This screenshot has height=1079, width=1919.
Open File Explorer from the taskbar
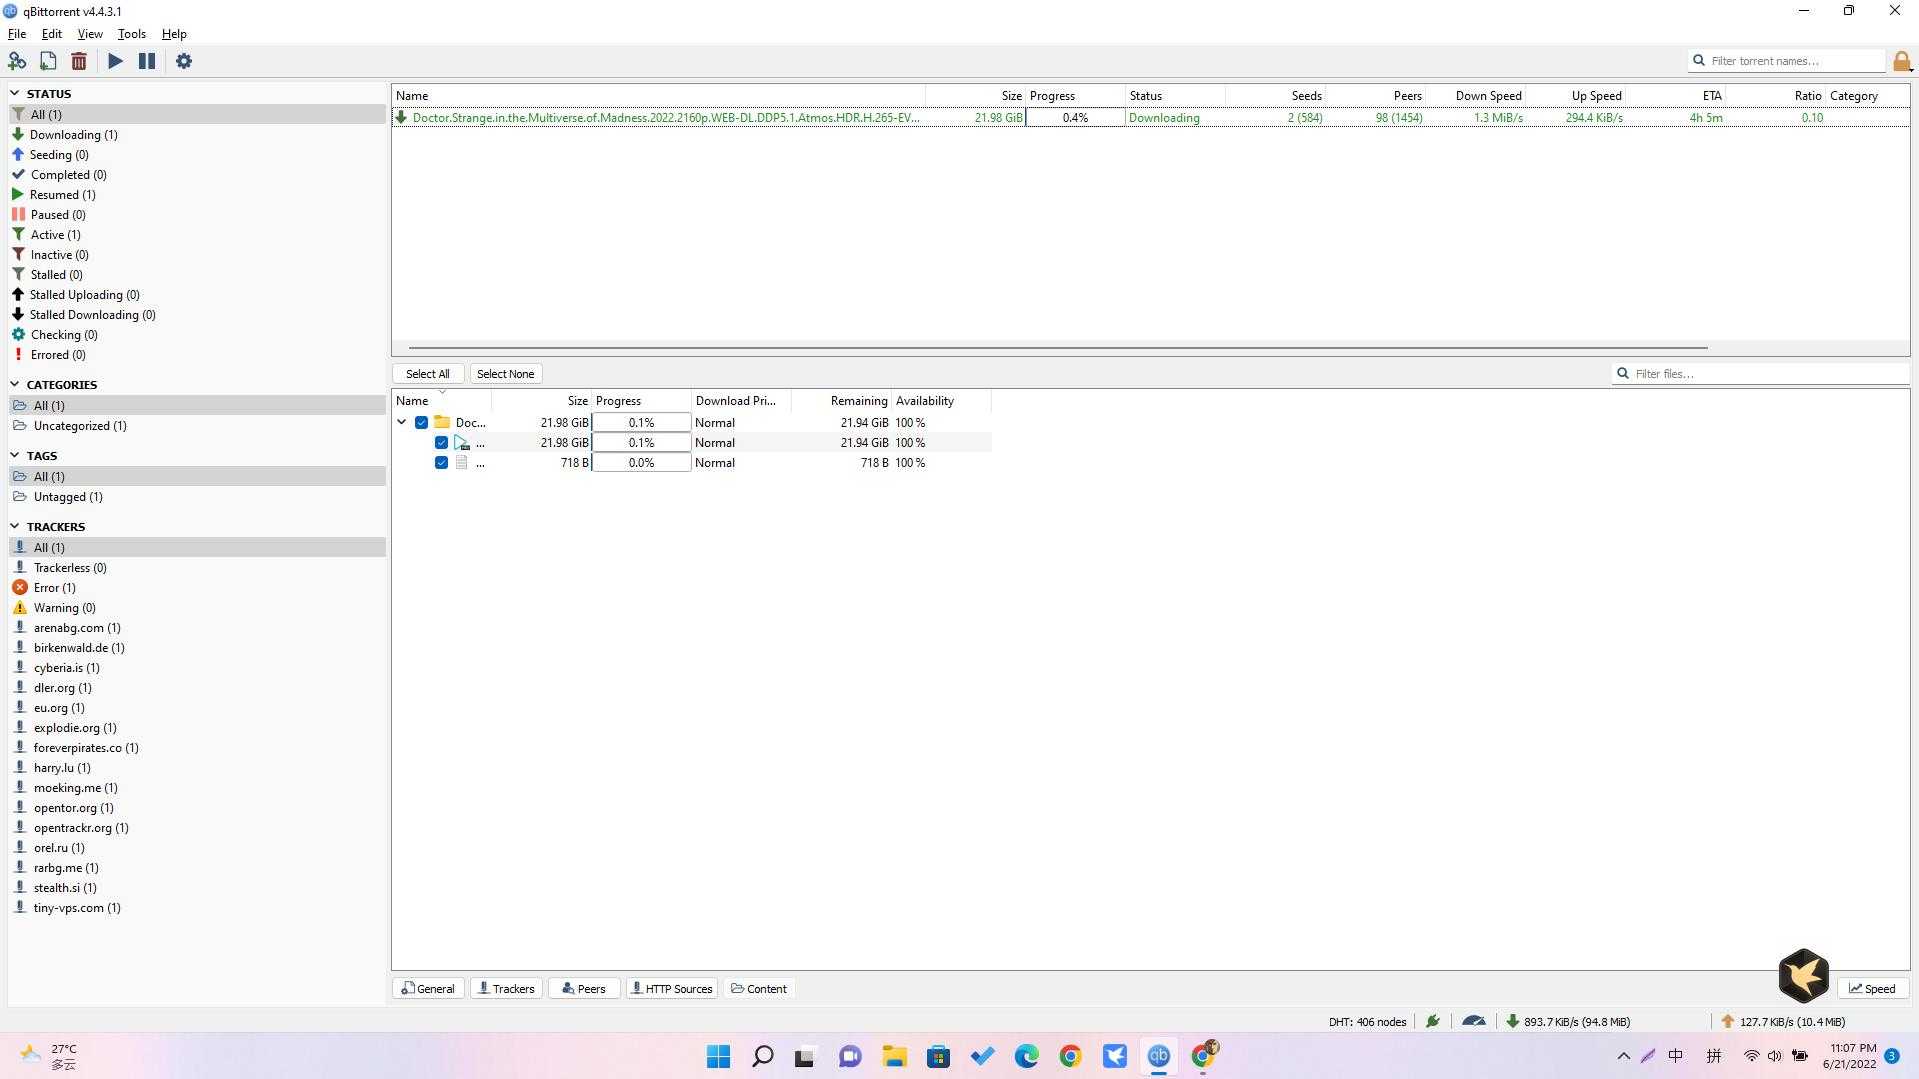894,1056
